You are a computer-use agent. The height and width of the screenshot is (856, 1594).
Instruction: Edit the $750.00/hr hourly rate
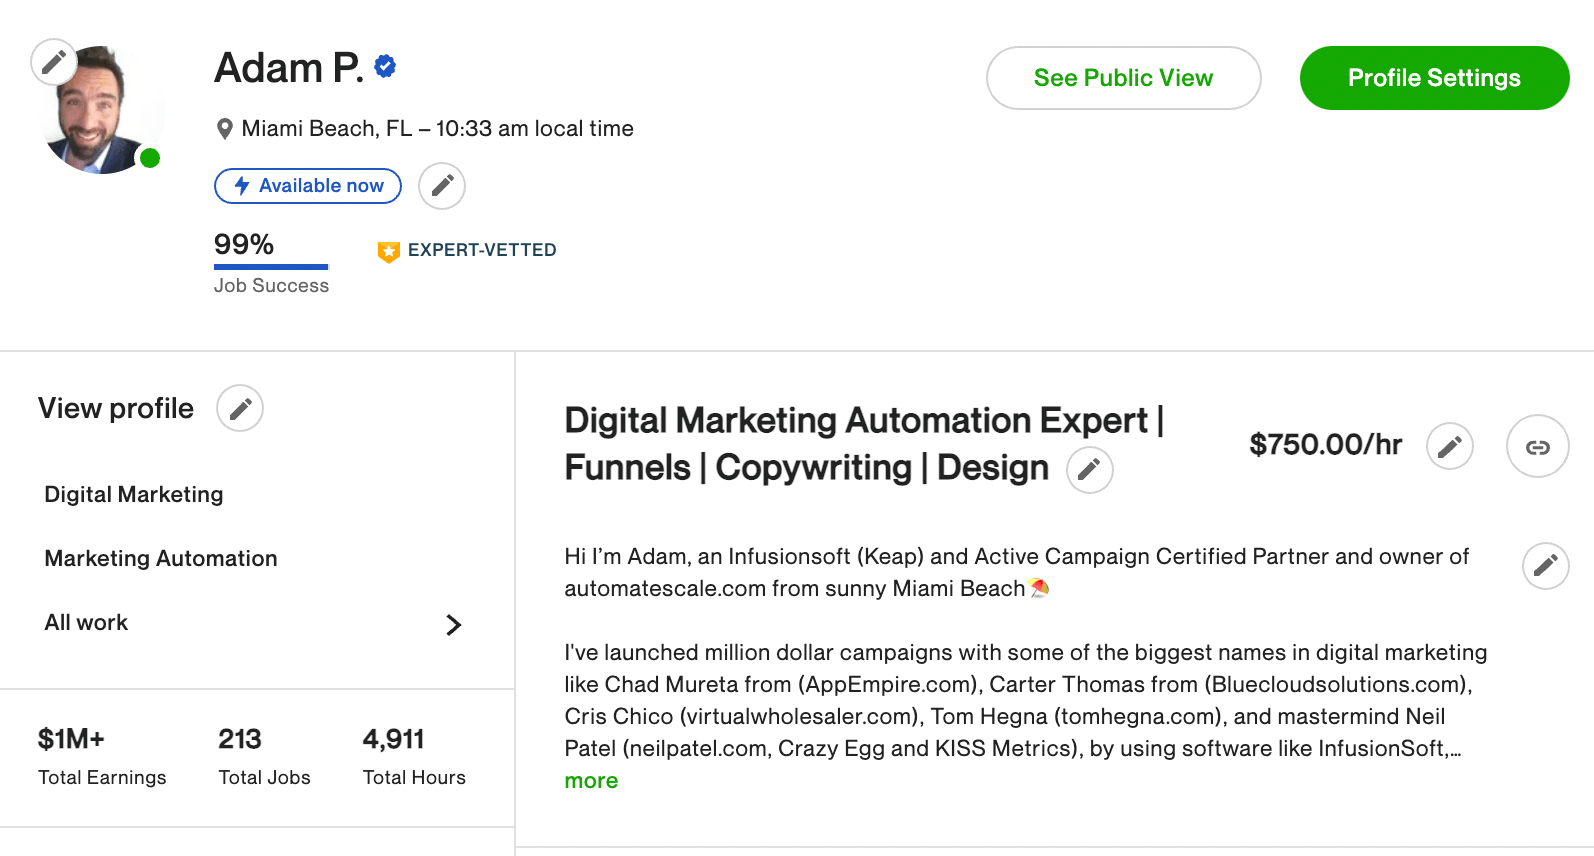1450,446
